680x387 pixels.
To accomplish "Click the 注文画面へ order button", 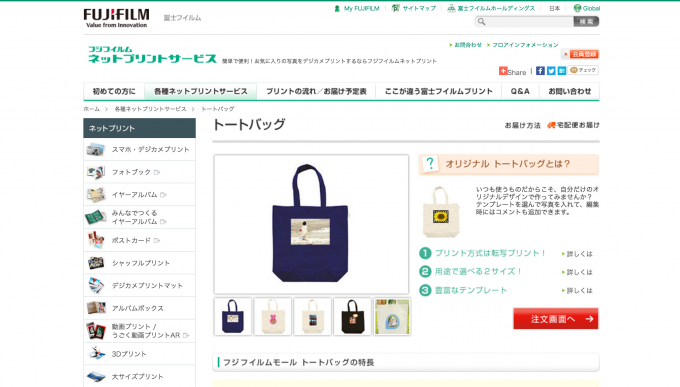I will coord(556,319).
